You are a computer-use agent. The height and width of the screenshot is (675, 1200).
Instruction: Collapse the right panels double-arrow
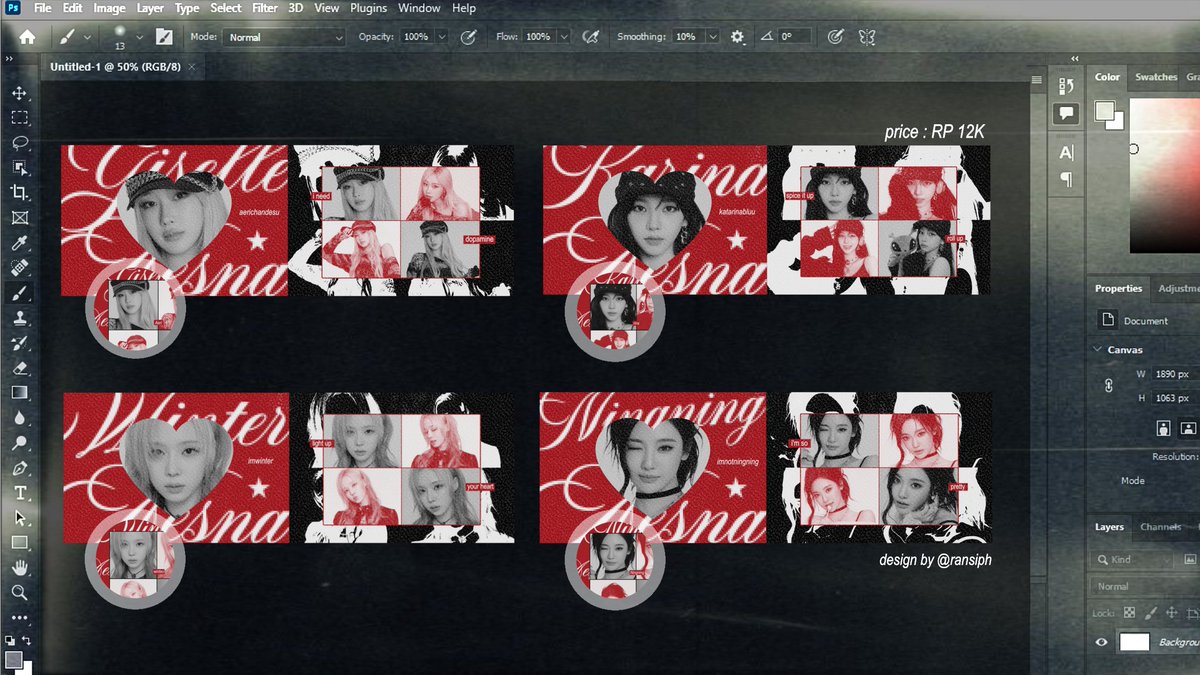pyautogui.click(x=1075, y=59)
